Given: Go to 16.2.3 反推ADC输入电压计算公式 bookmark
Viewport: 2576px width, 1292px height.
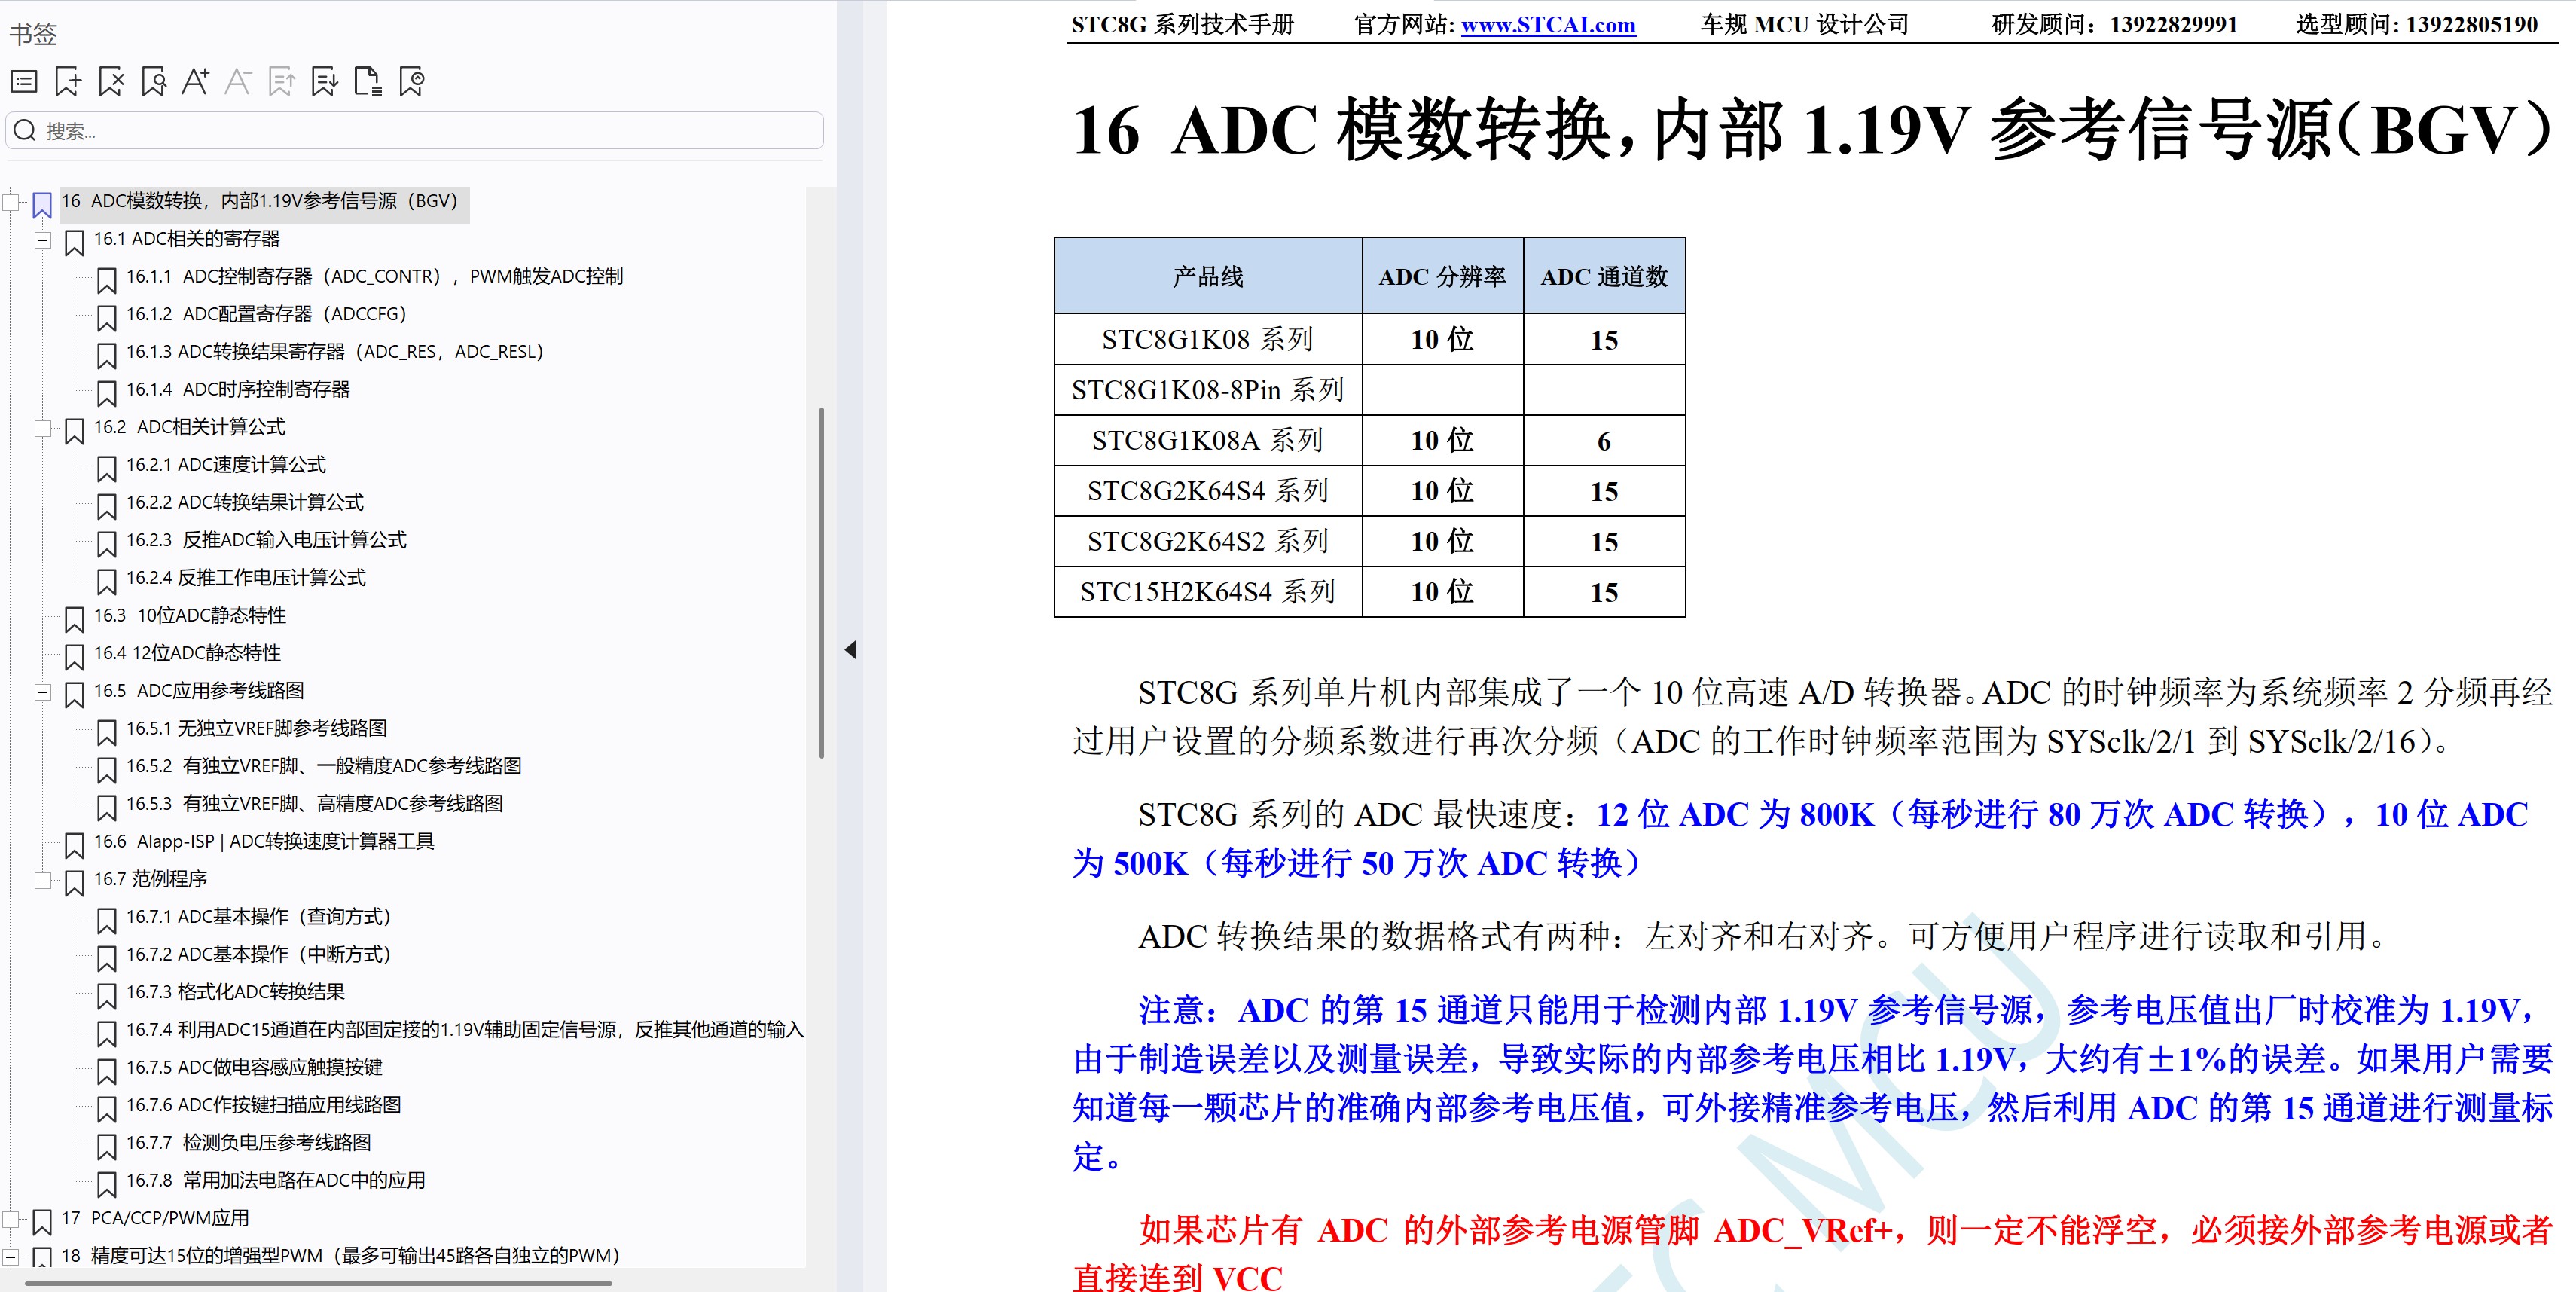Looking at the screenshot, I should coord(266,540).
